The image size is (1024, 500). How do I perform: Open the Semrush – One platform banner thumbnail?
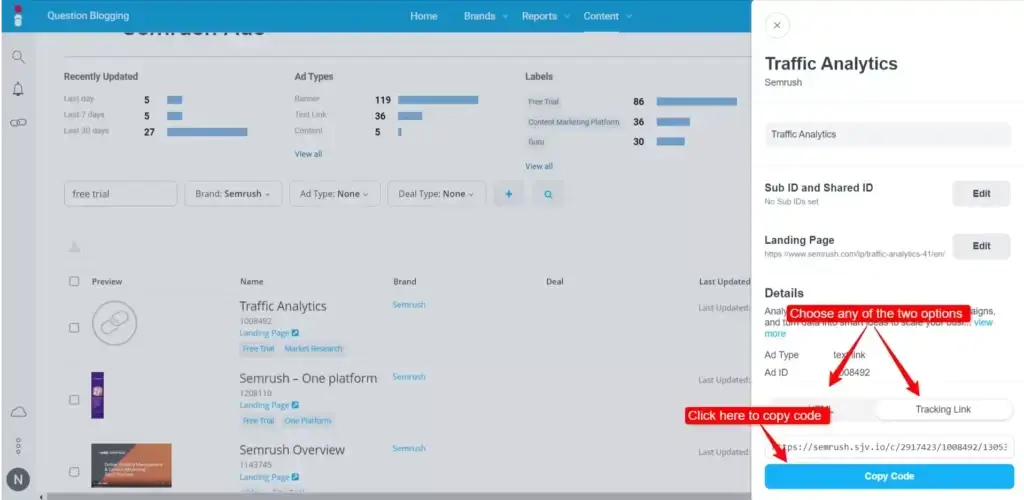[x=97, y=395]
